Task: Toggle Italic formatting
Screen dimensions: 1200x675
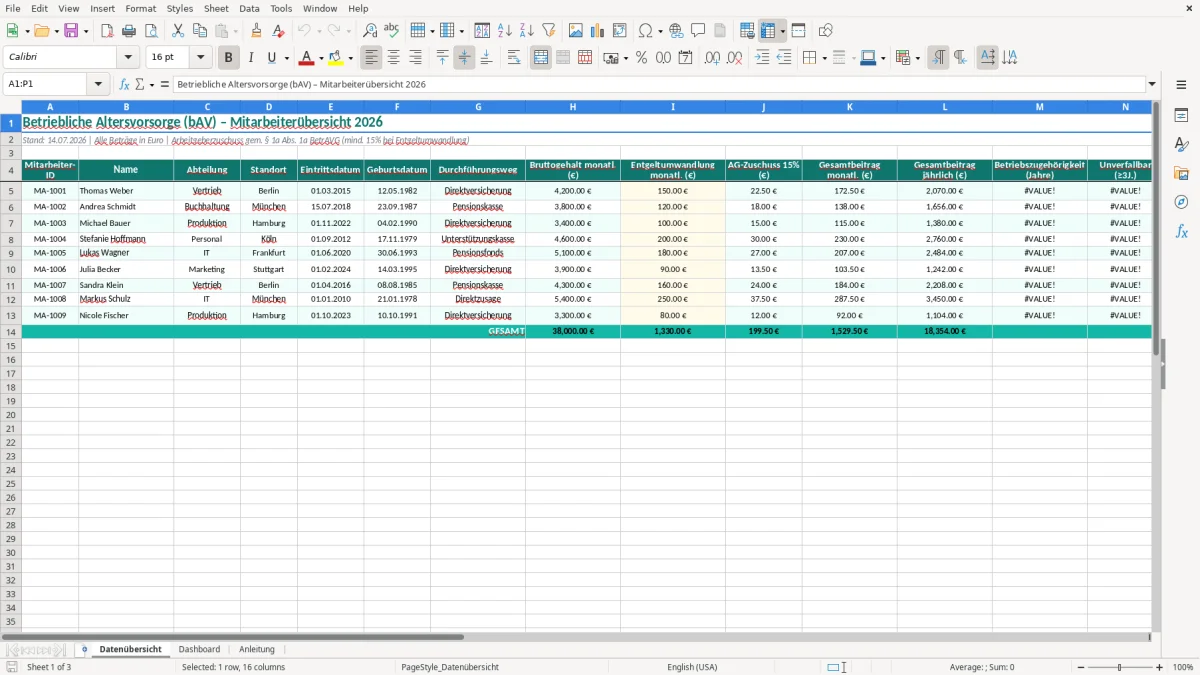Action: pos(251,58)
